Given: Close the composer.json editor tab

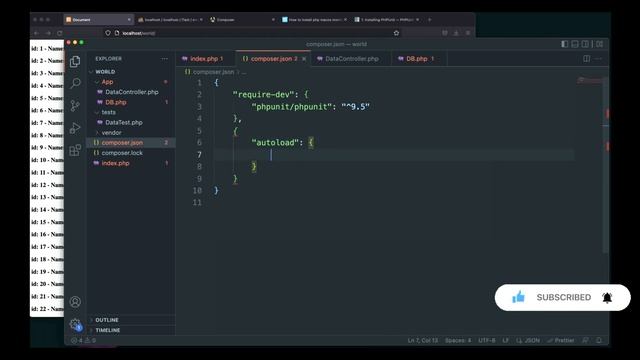Looking at the screenshot, I should [304, 59].
